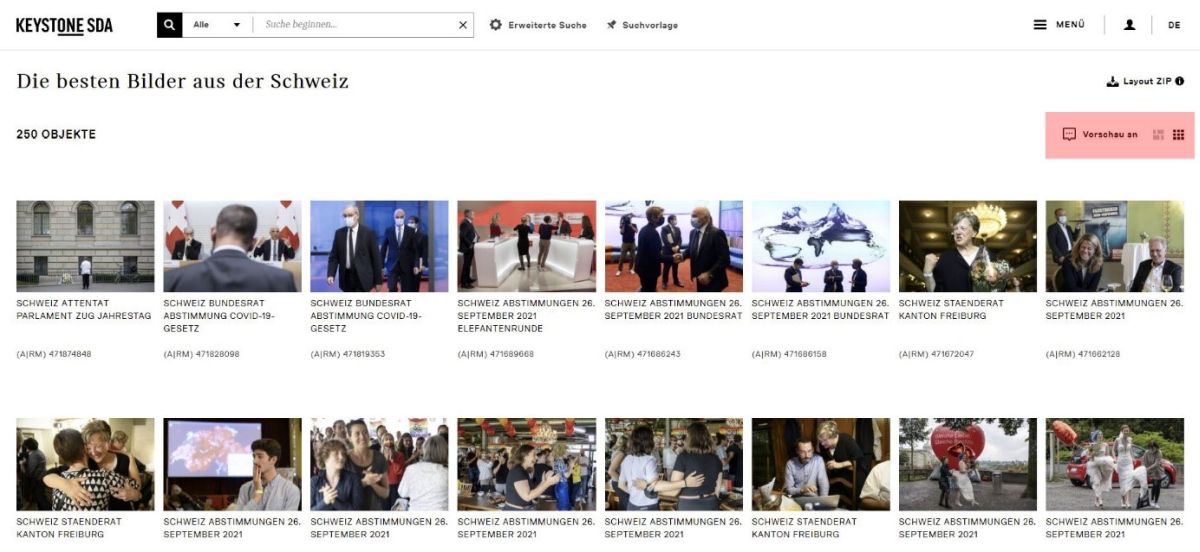Open Erweiterte Suche gear settings
The image size is (1200, 552).
496,25
